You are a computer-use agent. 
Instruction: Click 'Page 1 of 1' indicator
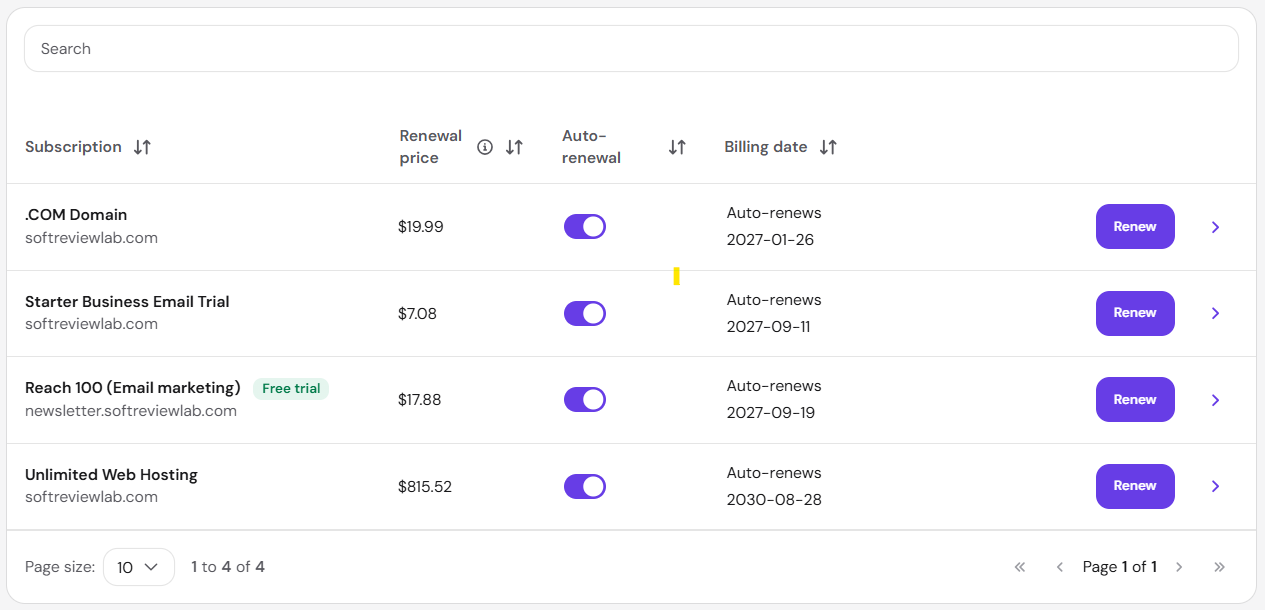(x=1120, y=567)
